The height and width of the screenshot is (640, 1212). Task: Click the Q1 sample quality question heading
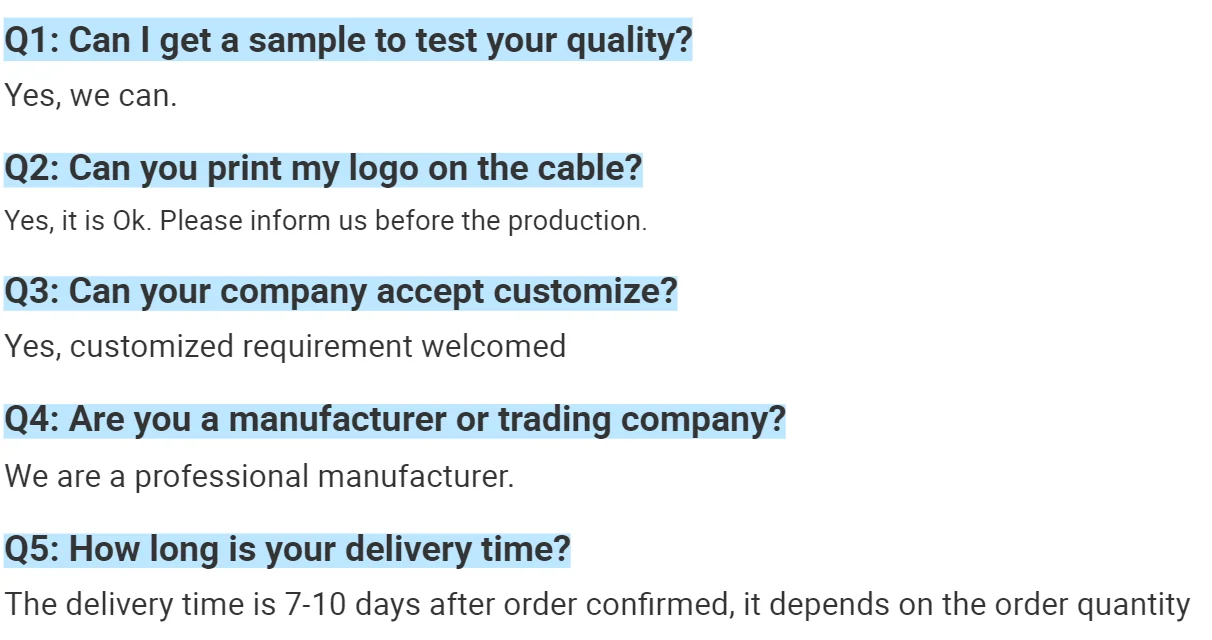pos(348,41)
